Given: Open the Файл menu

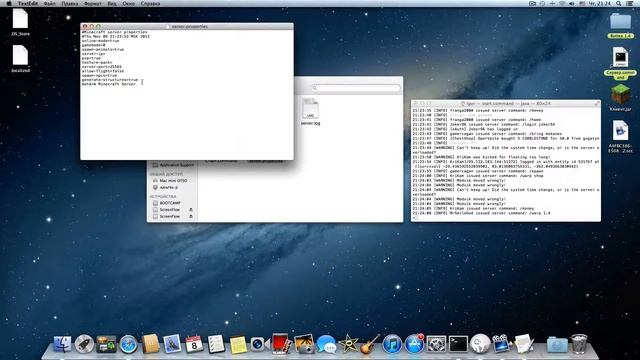Looking at the screenshot, I should [x=49, y=3].
